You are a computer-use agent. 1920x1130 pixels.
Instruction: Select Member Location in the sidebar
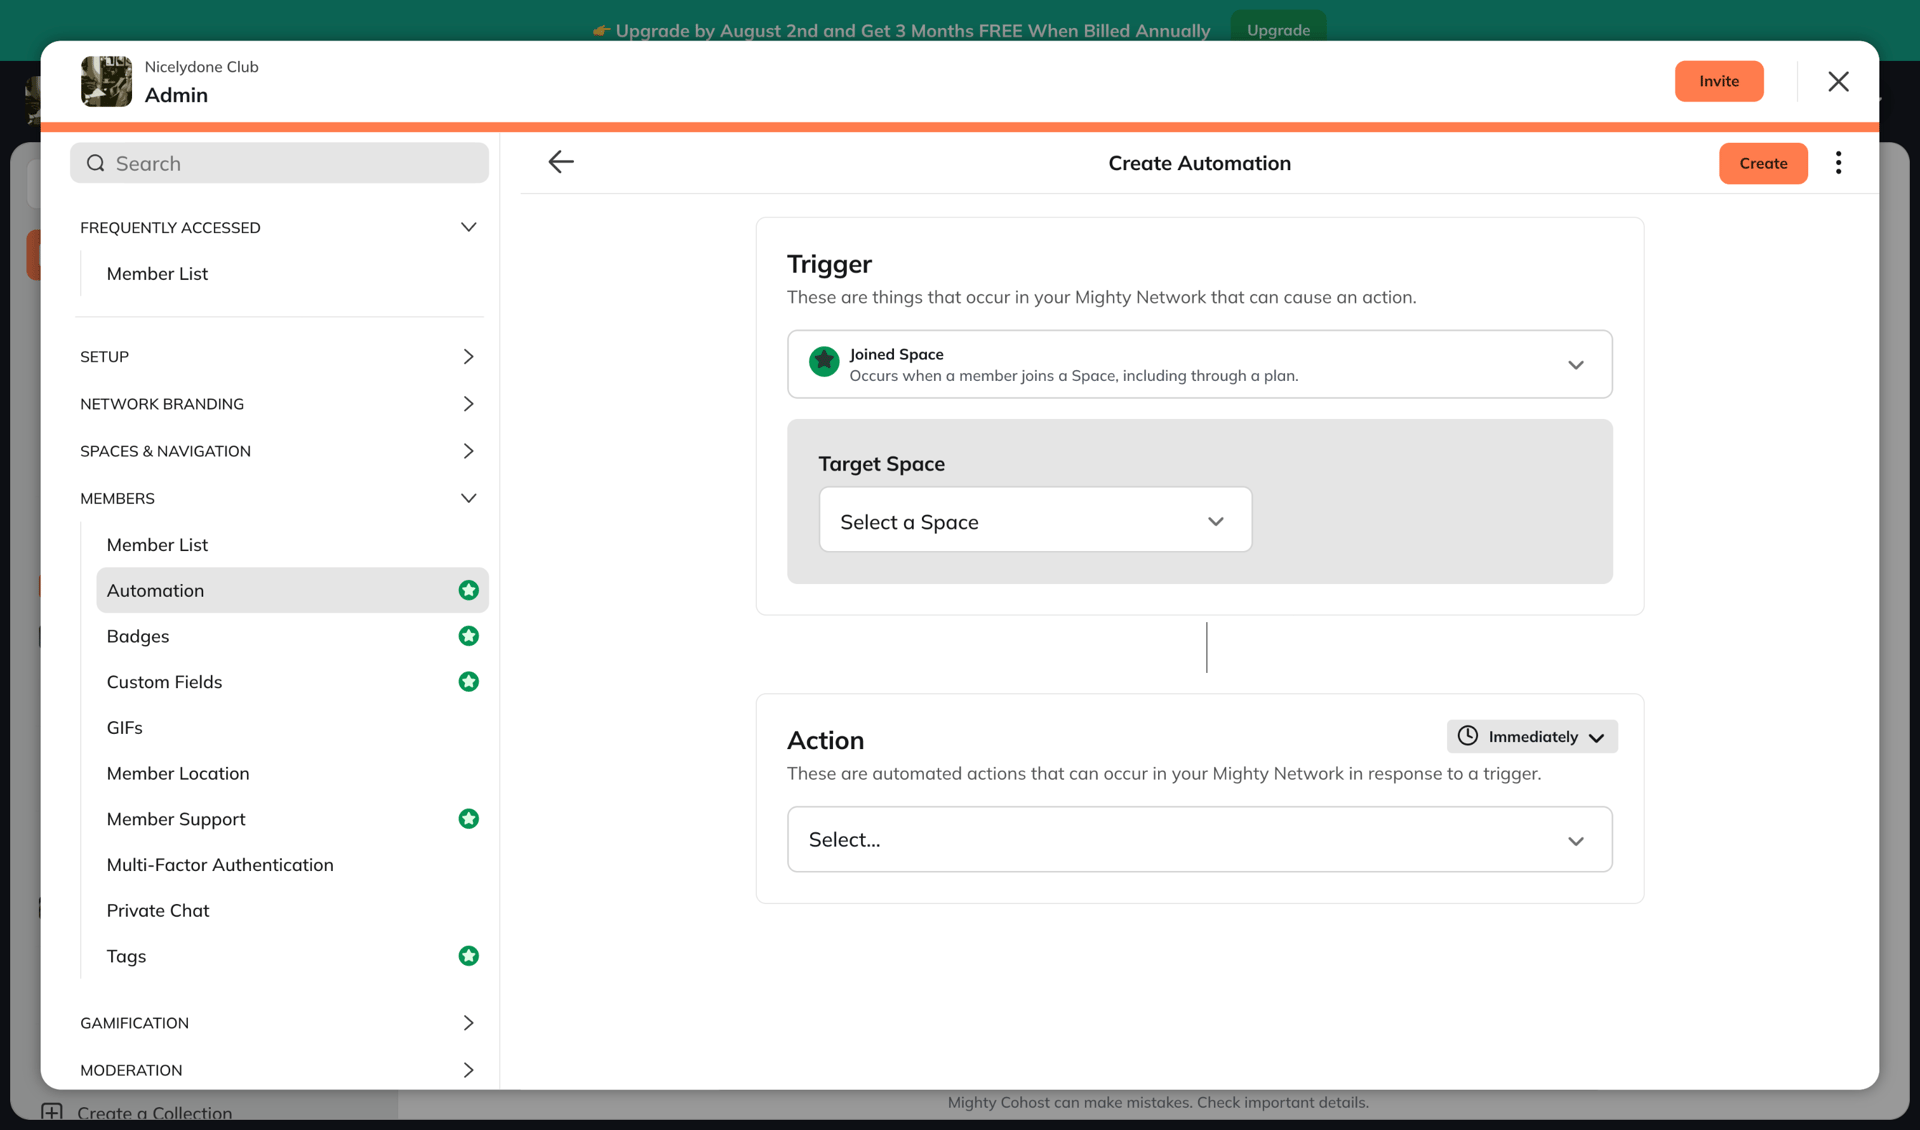pos(178,773)
